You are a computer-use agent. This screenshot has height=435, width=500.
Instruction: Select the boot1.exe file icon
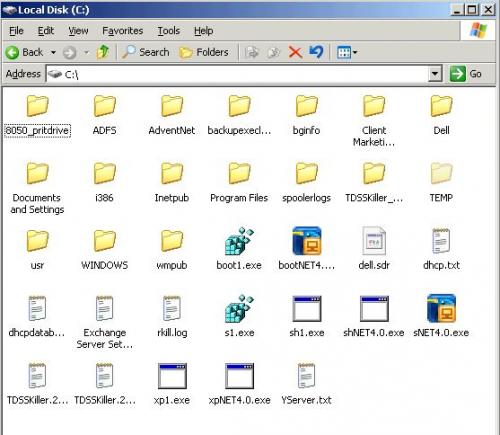239,241
